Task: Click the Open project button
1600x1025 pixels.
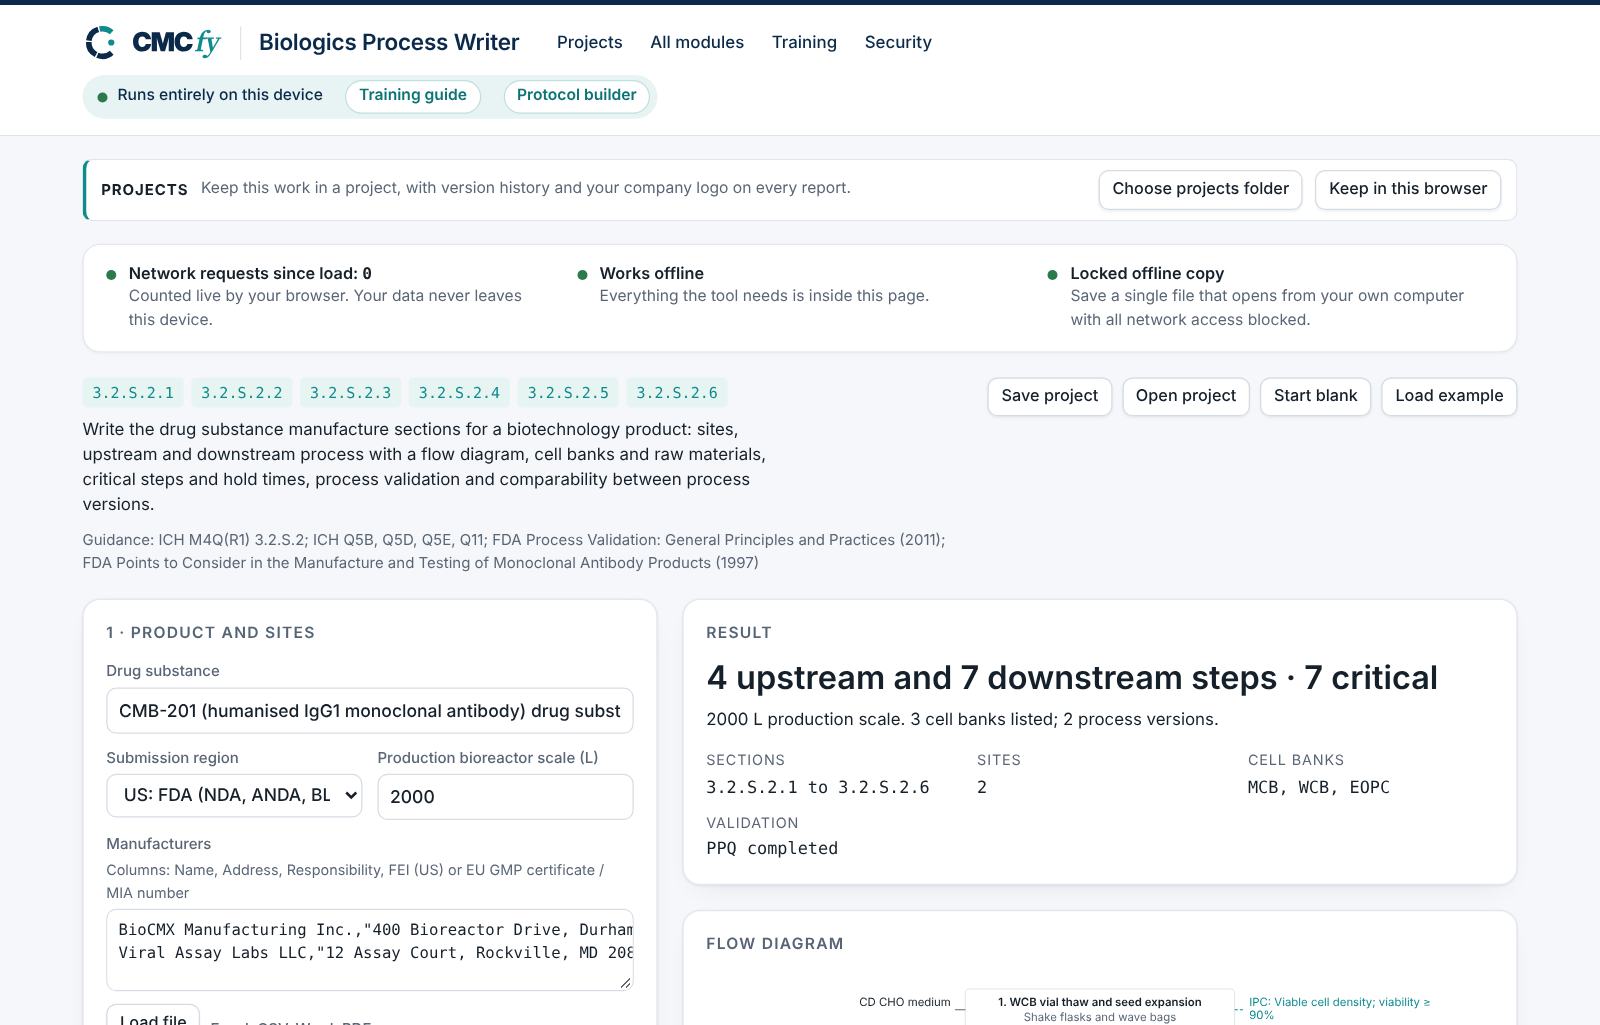Action: click(x=1185, y=396)
